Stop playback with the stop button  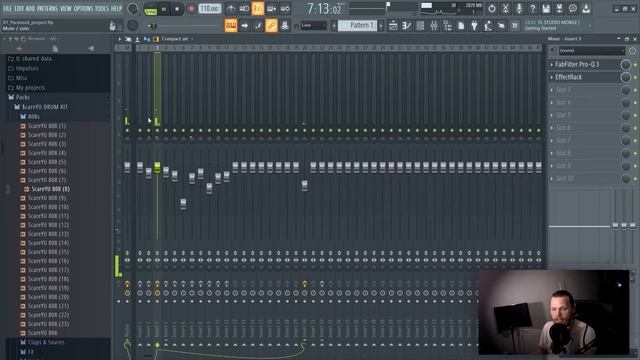click(177, 9)
